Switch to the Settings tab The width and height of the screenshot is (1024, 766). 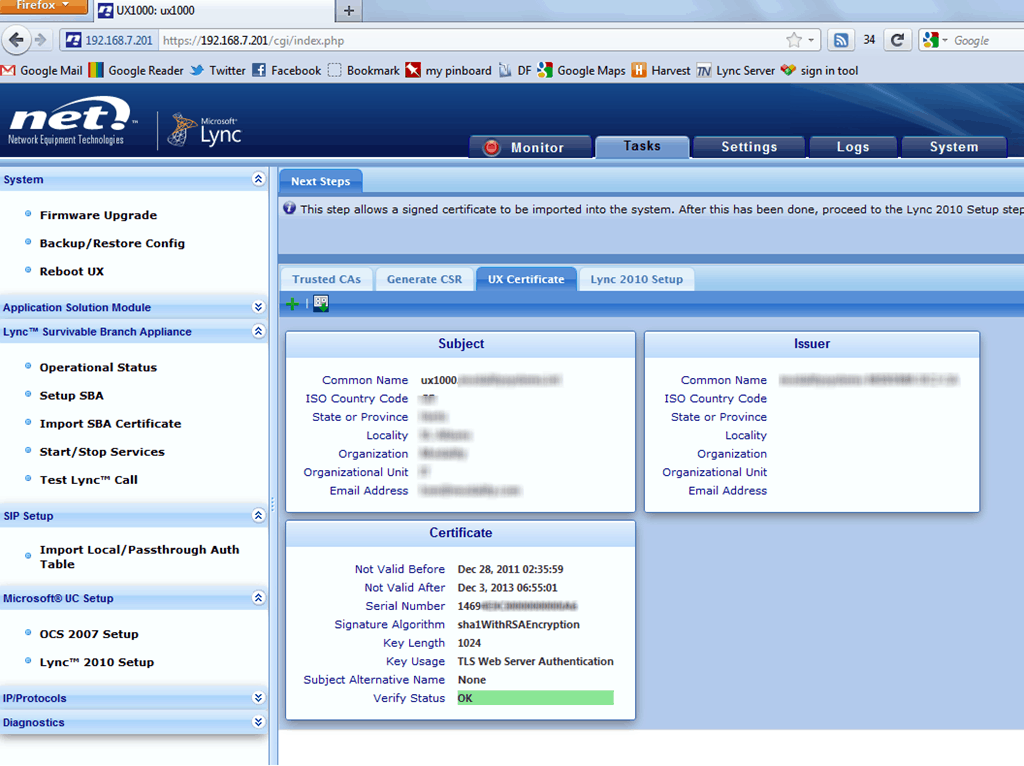(748, 146)
